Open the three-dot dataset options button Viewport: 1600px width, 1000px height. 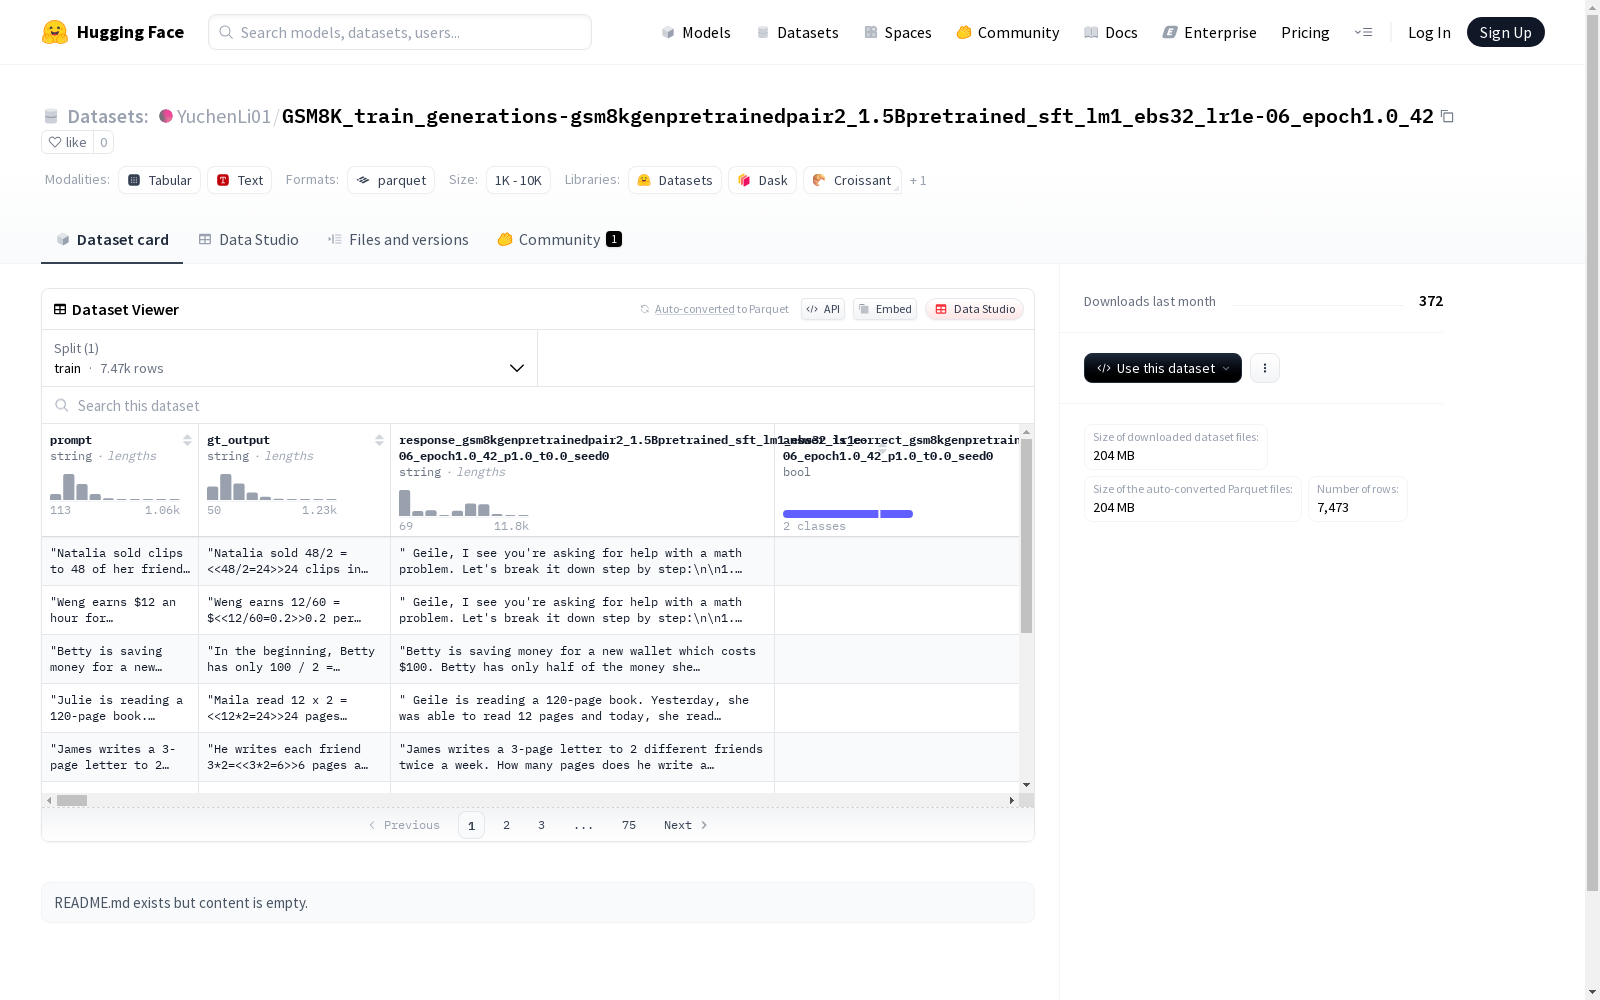[1265, 368]
